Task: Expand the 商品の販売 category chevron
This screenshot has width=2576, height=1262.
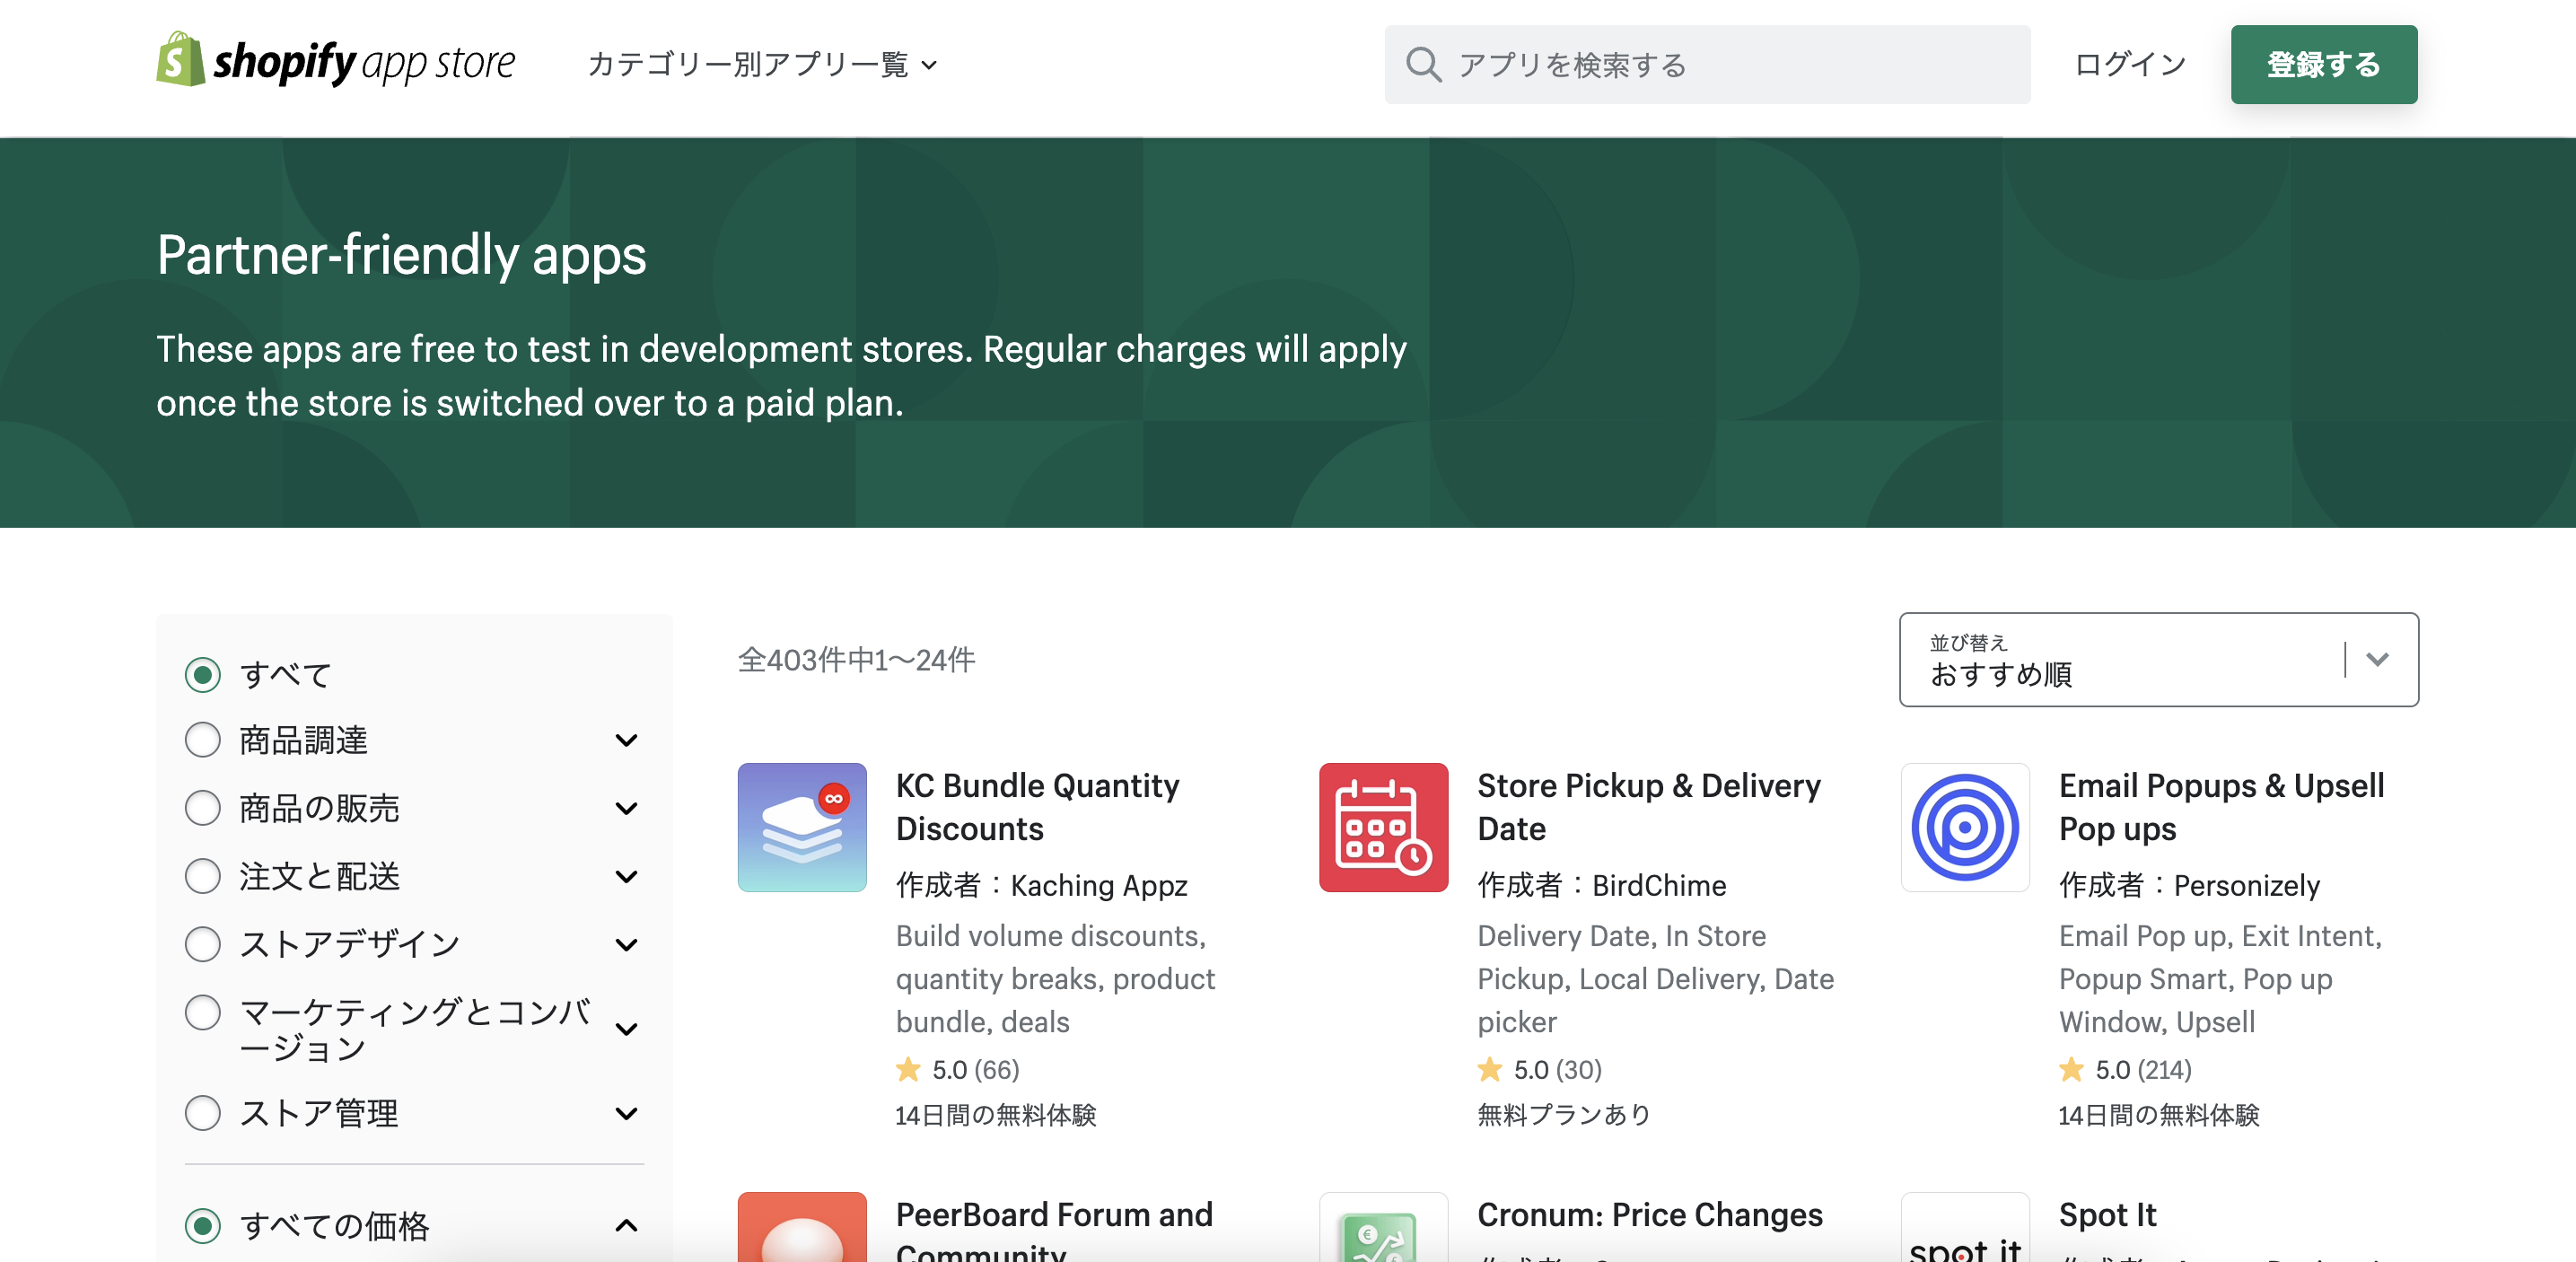Action: coord(626,808)
